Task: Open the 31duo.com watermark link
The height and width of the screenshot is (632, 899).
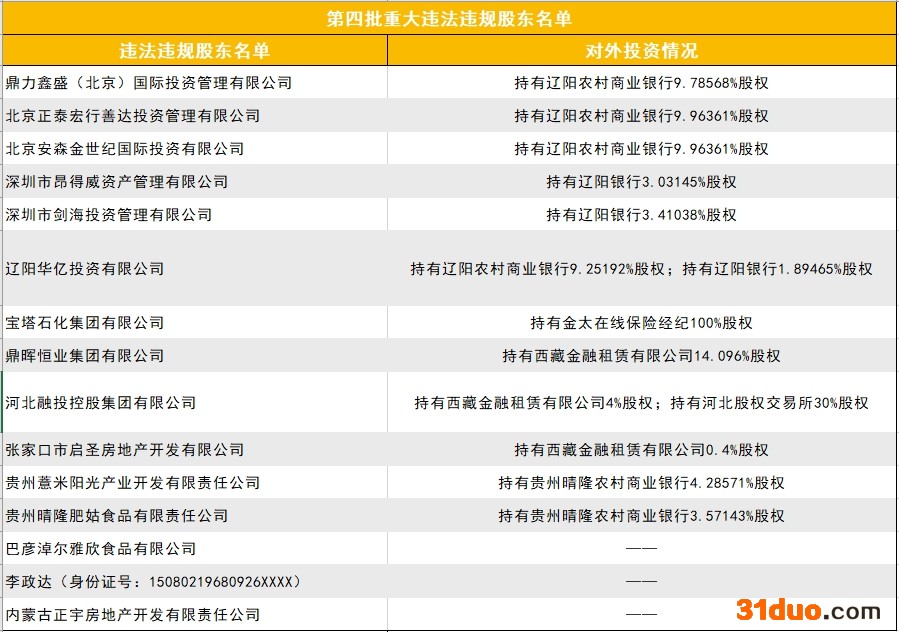Action: point(808,610)
